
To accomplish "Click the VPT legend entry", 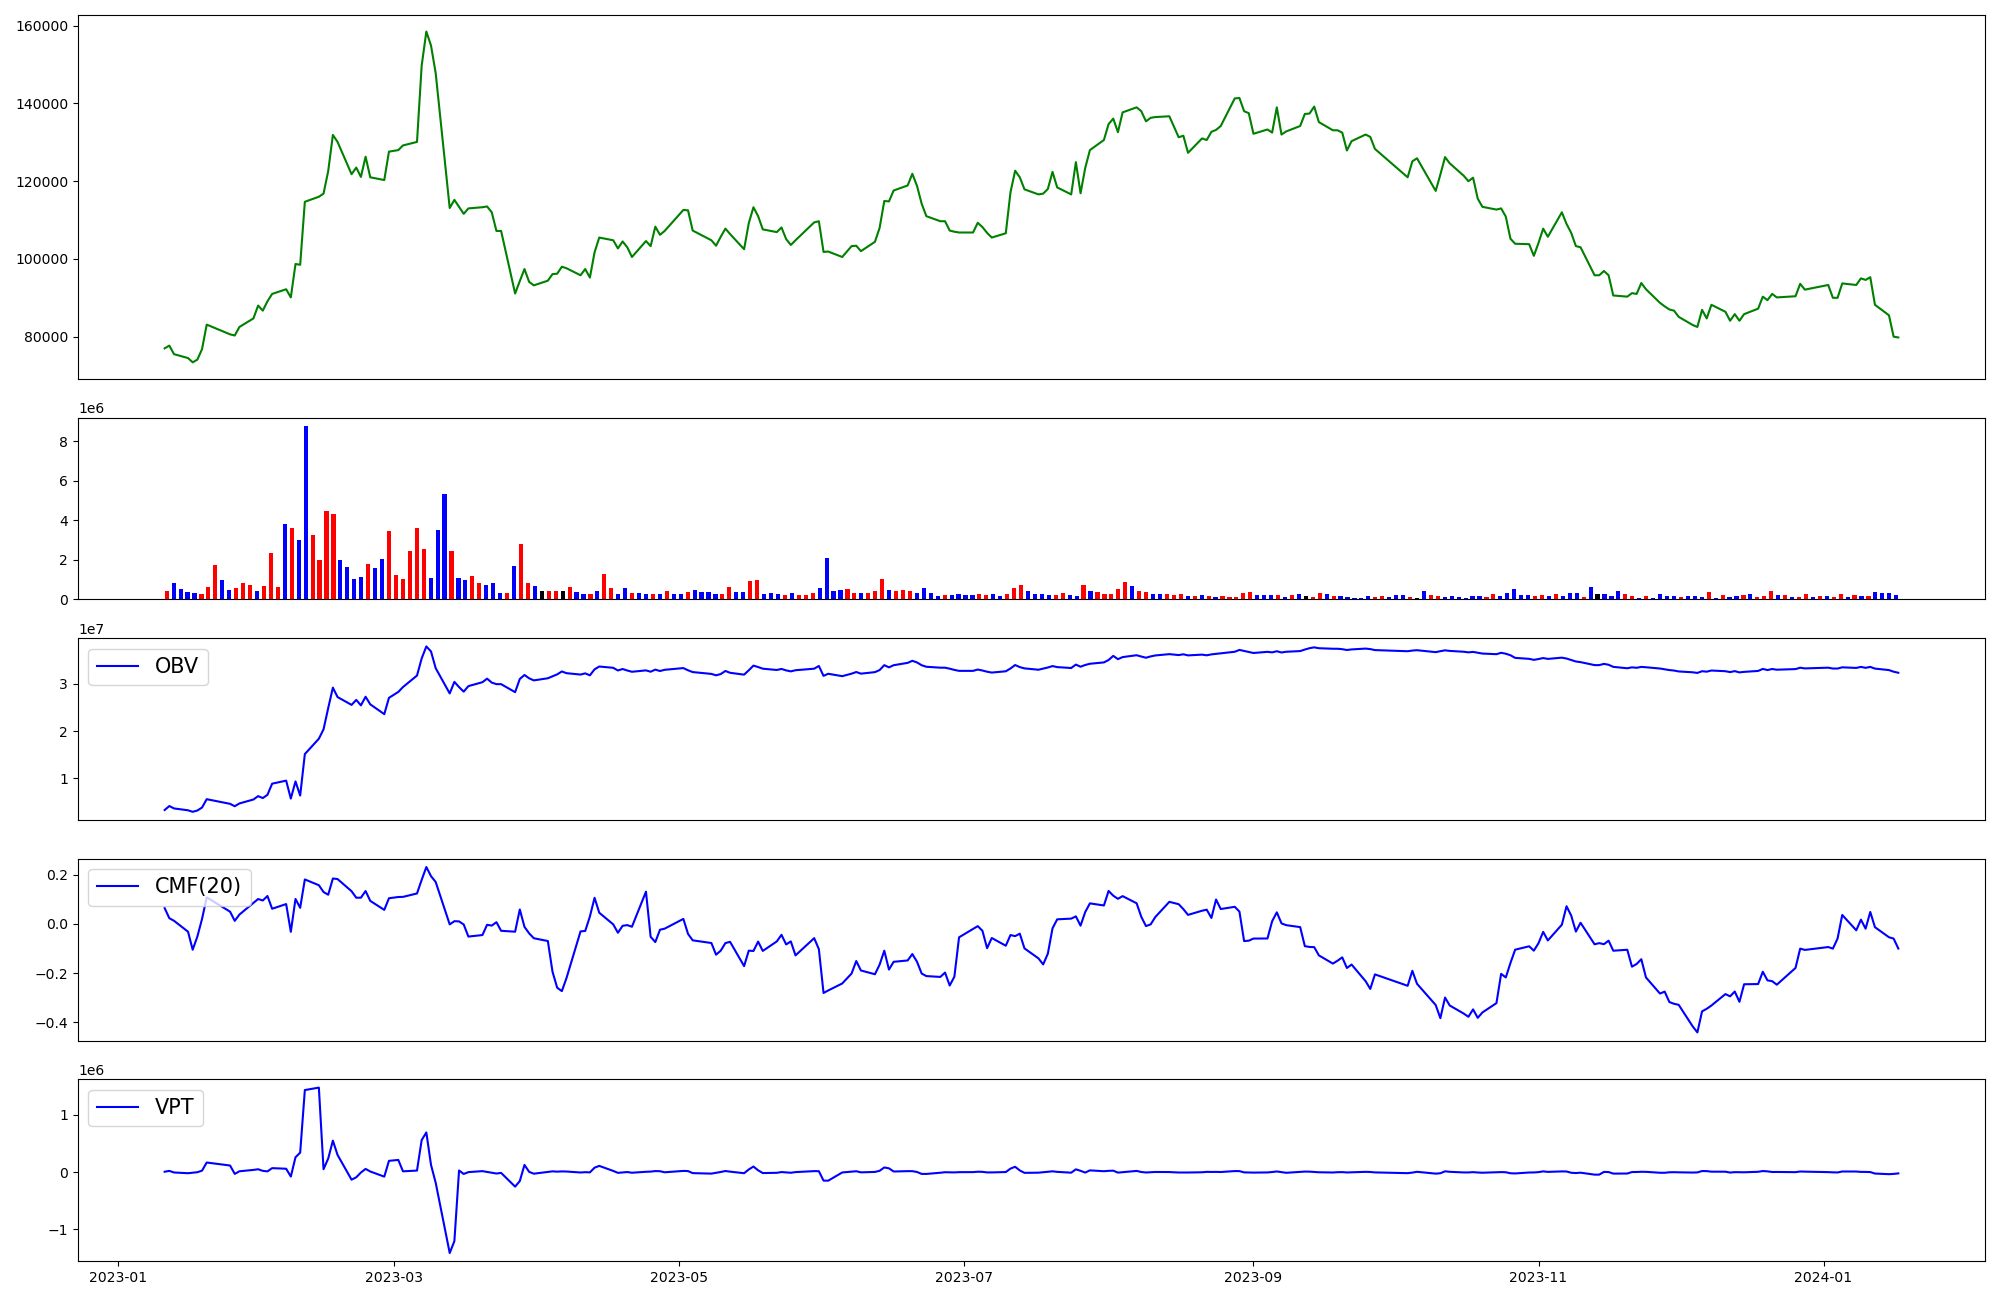I will pos(174,1107).
